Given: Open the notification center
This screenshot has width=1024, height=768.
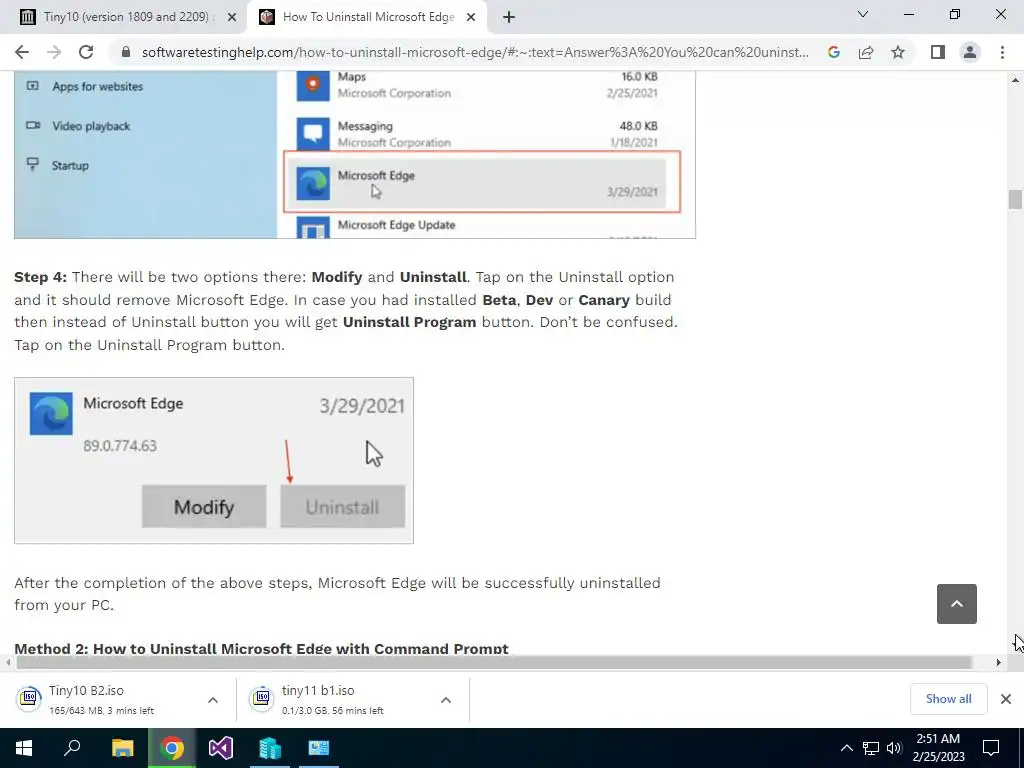Looking at the screenshot, I should (x=991, y=748).
